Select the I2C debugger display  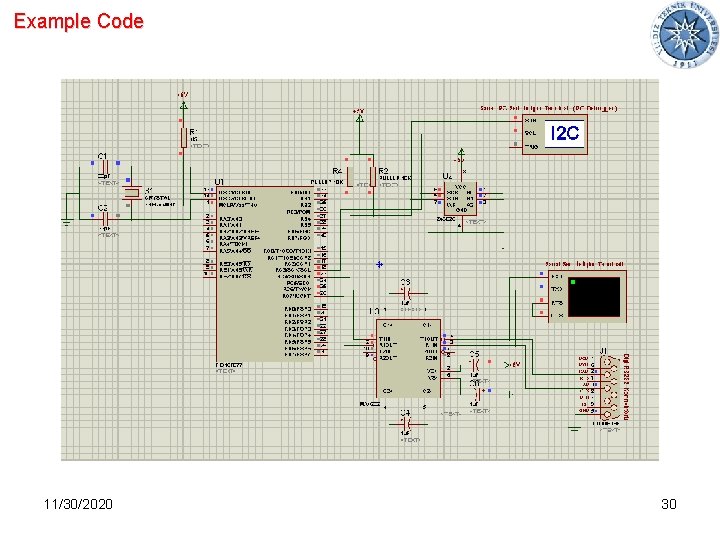tap(564, 134)
